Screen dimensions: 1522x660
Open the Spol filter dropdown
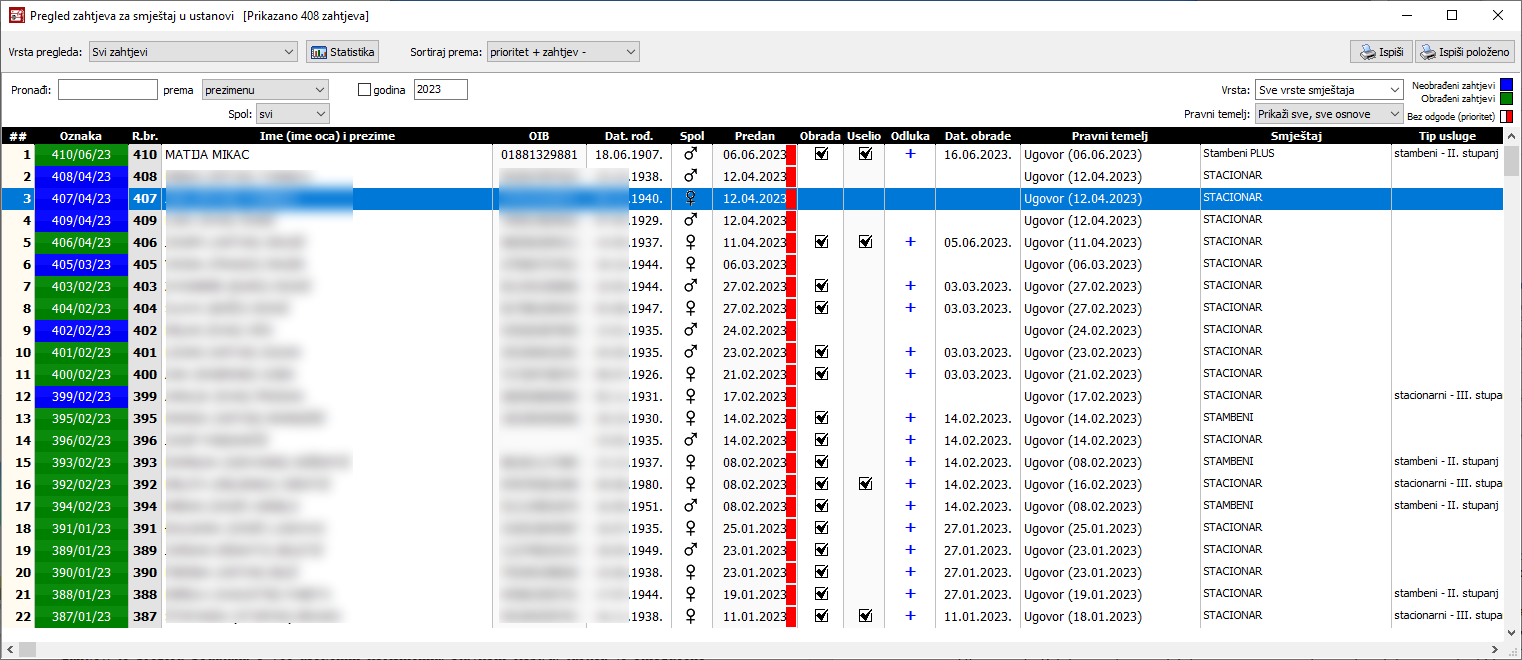click(x=292, y=114)
